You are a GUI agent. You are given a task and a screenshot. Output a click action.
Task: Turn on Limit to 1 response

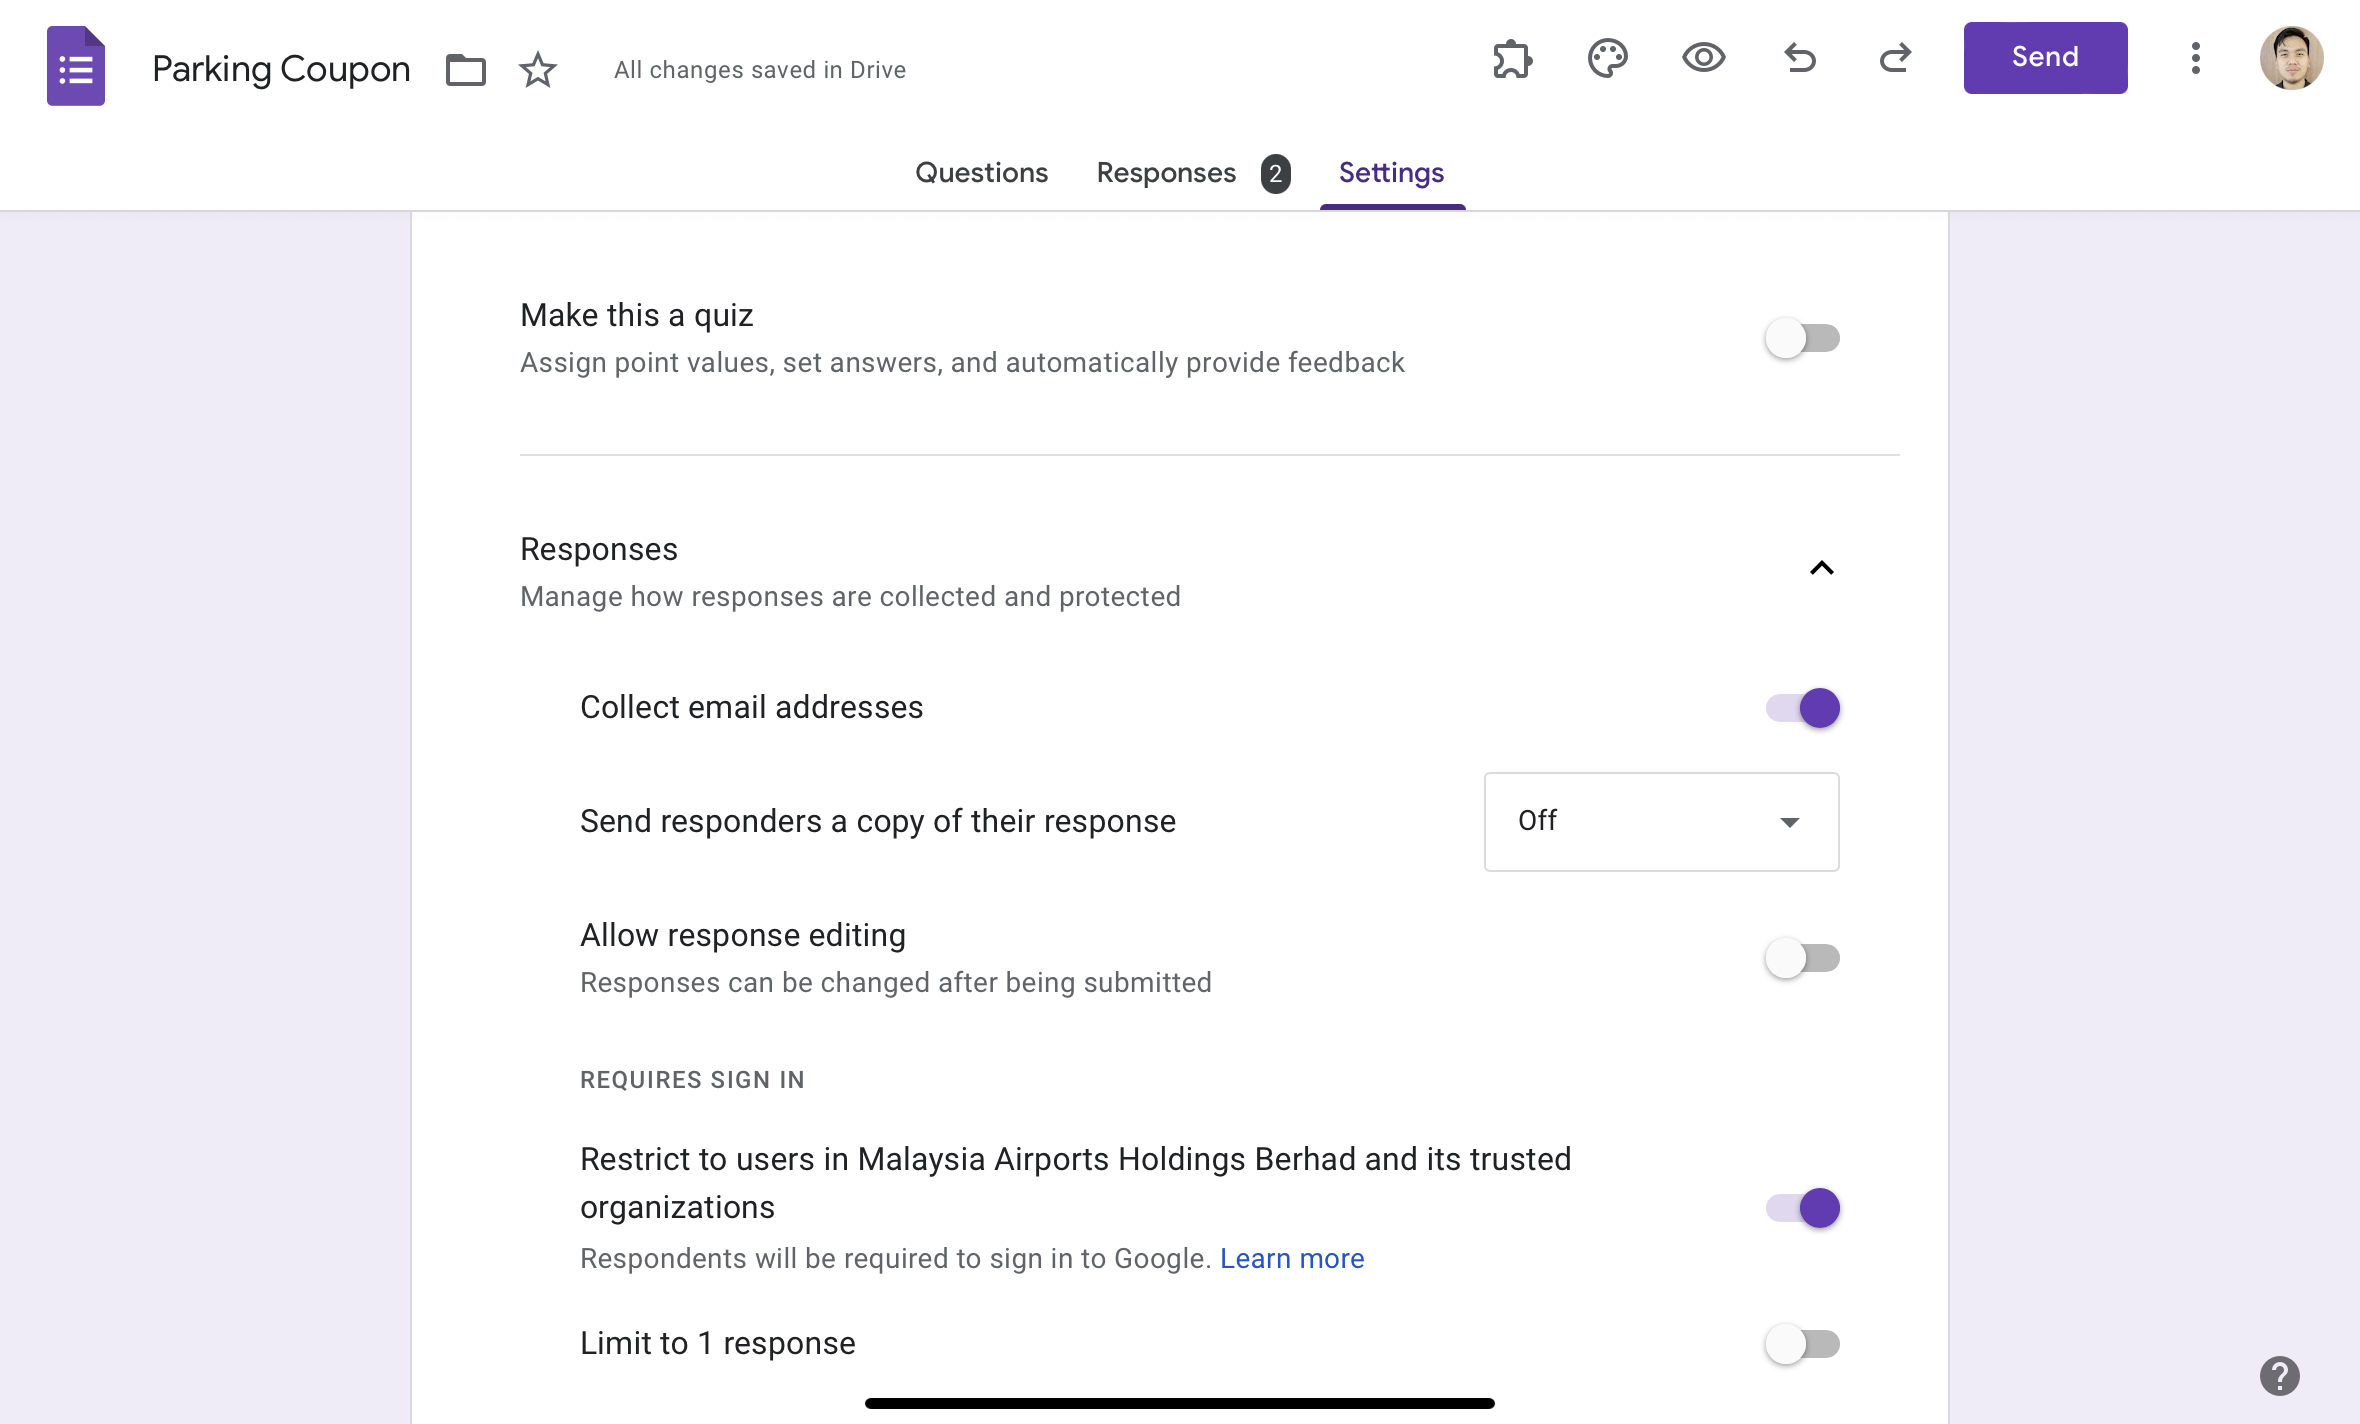[x=1801, y=1344]
